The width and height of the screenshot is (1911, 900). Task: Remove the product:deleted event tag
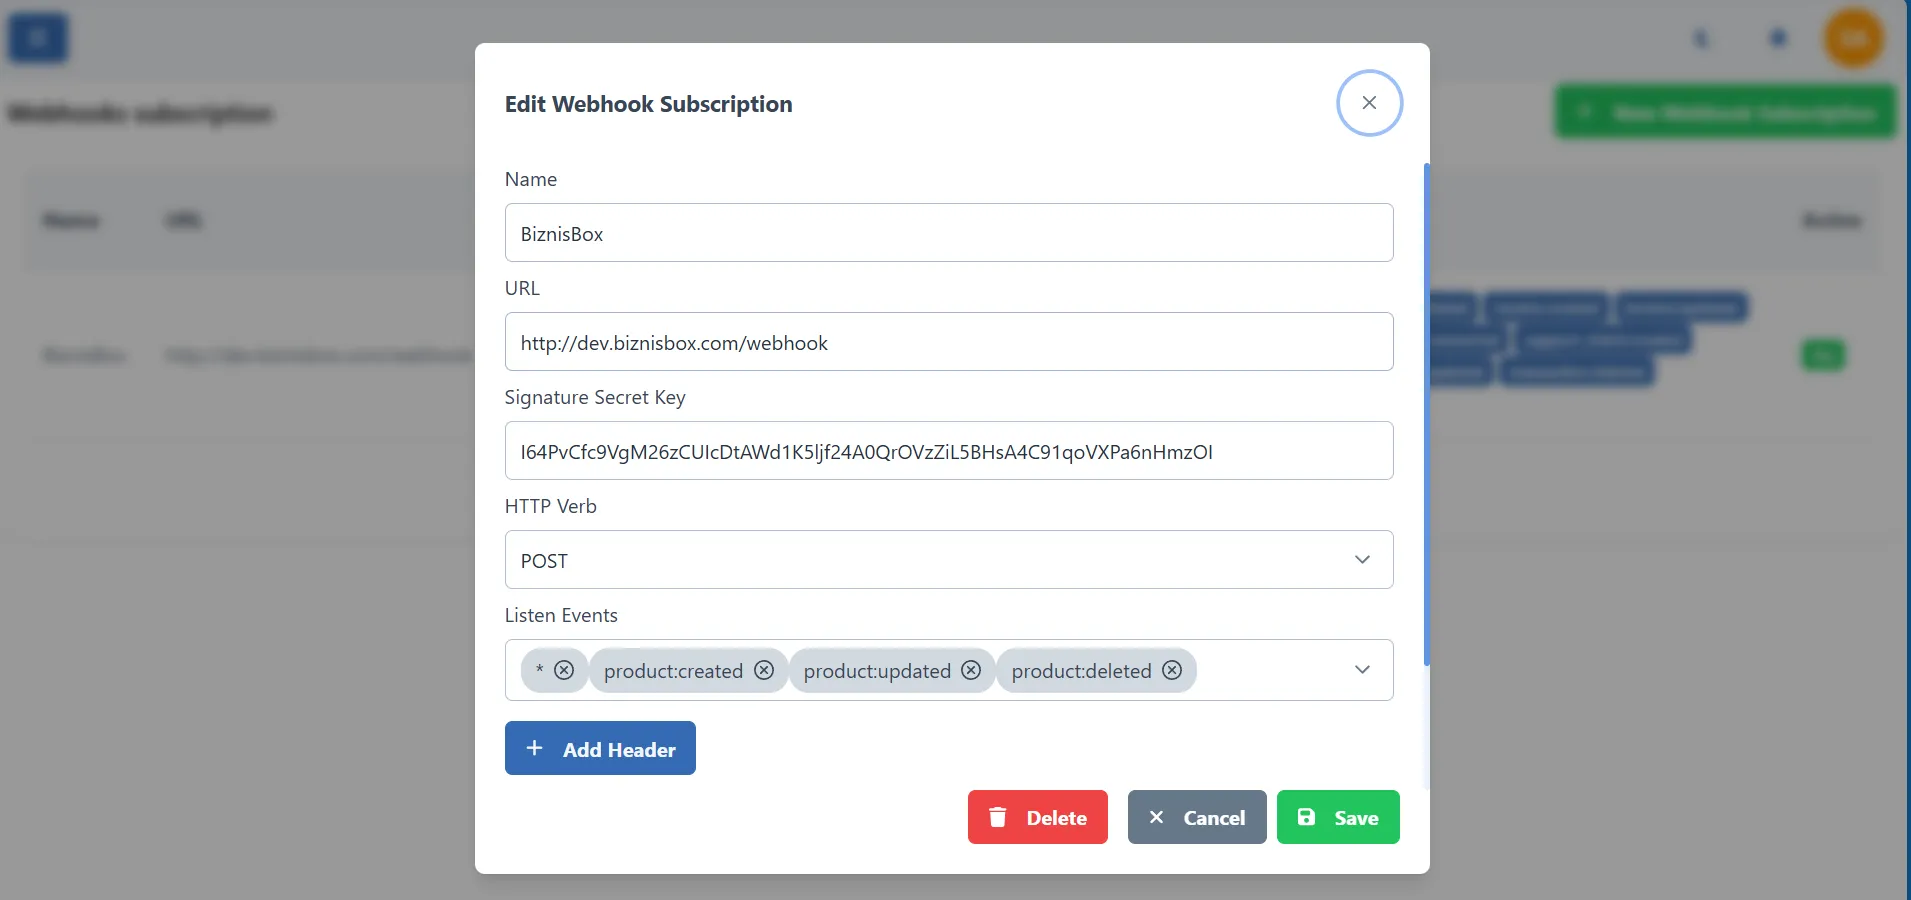(1171, 670)
